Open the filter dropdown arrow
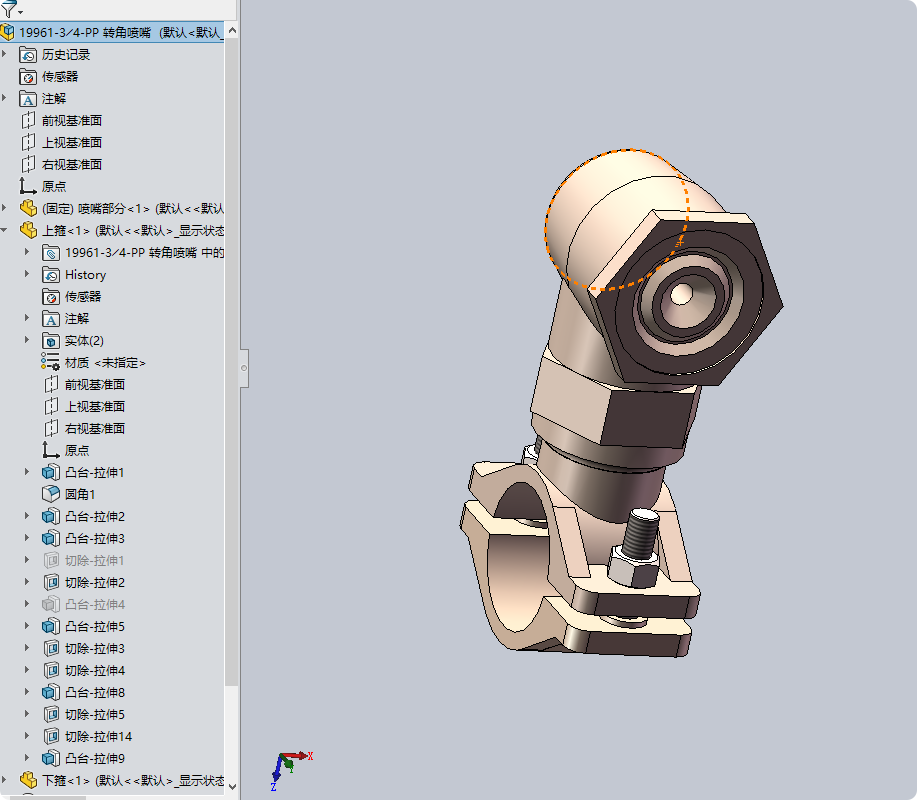 pyautogui.click(x=20, y=12)
